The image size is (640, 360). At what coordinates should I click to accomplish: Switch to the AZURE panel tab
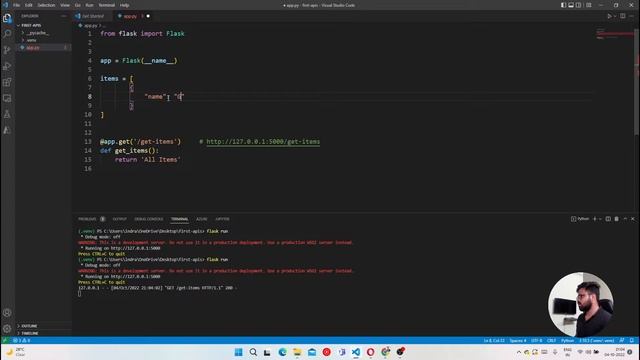[202, 219]
